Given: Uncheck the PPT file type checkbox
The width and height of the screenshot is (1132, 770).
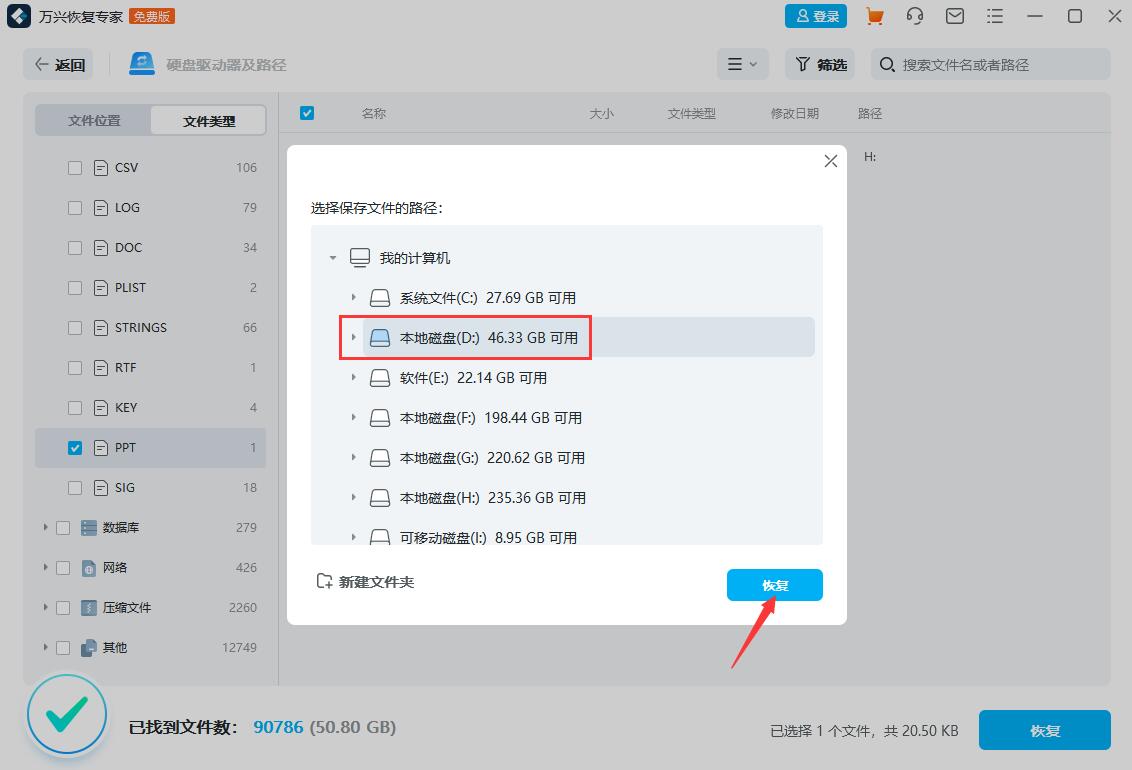Looking at the screenshot, I should (75, 448).
